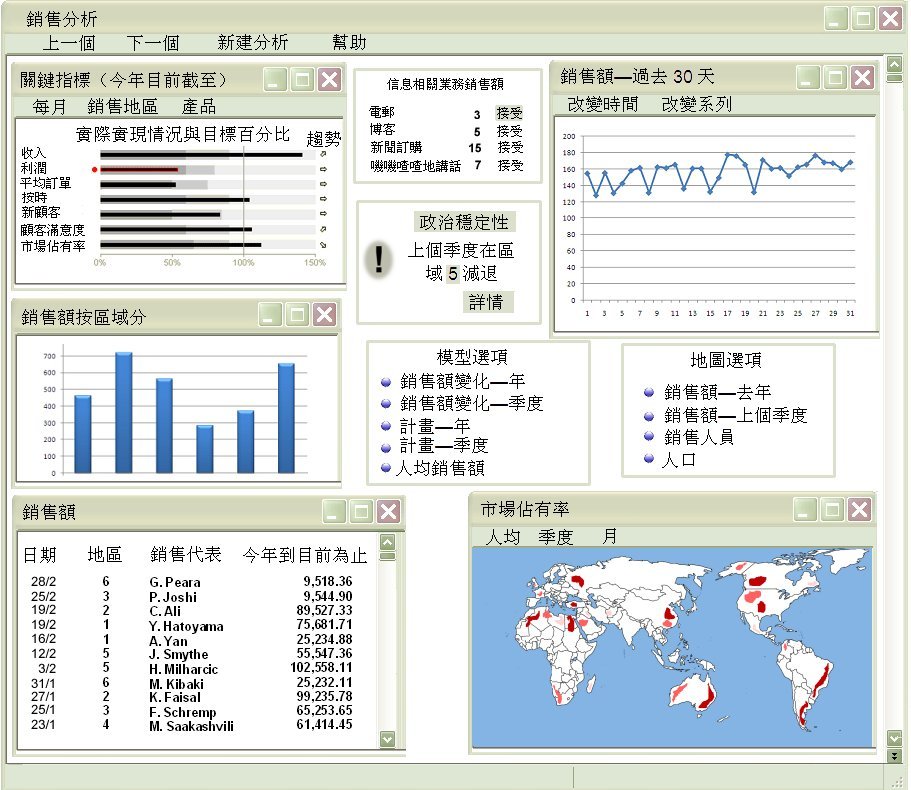Click the trend arrow icon for 收入 row
This screenshot has width=911, height=790.
[322, 155]
